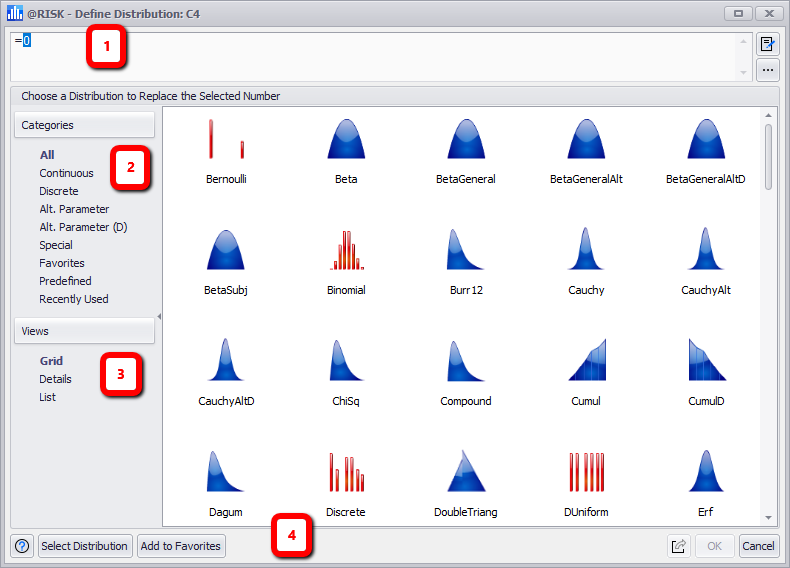Click the distribution grid vertical scrollbar
790x568 pixels.
click(768, 156)
